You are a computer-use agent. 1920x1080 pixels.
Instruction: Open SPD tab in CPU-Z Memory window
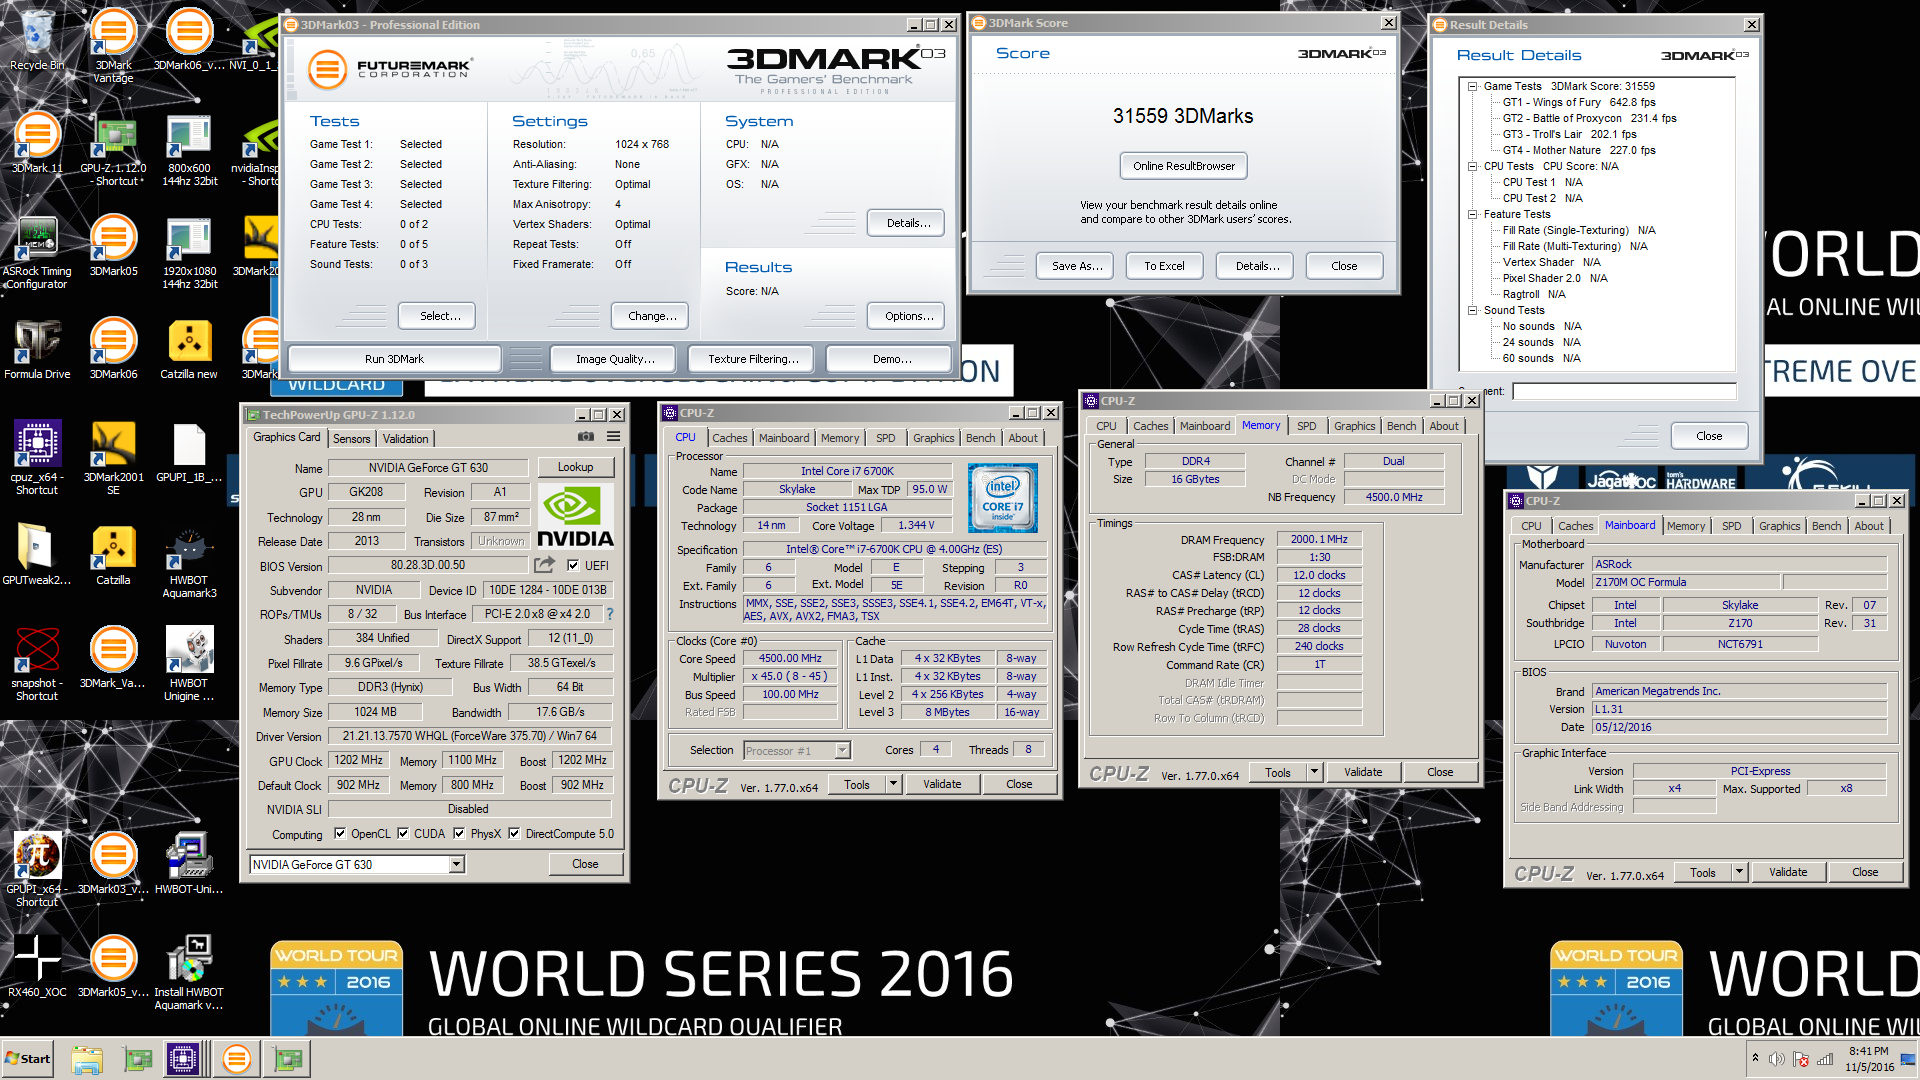[1307, 426]
